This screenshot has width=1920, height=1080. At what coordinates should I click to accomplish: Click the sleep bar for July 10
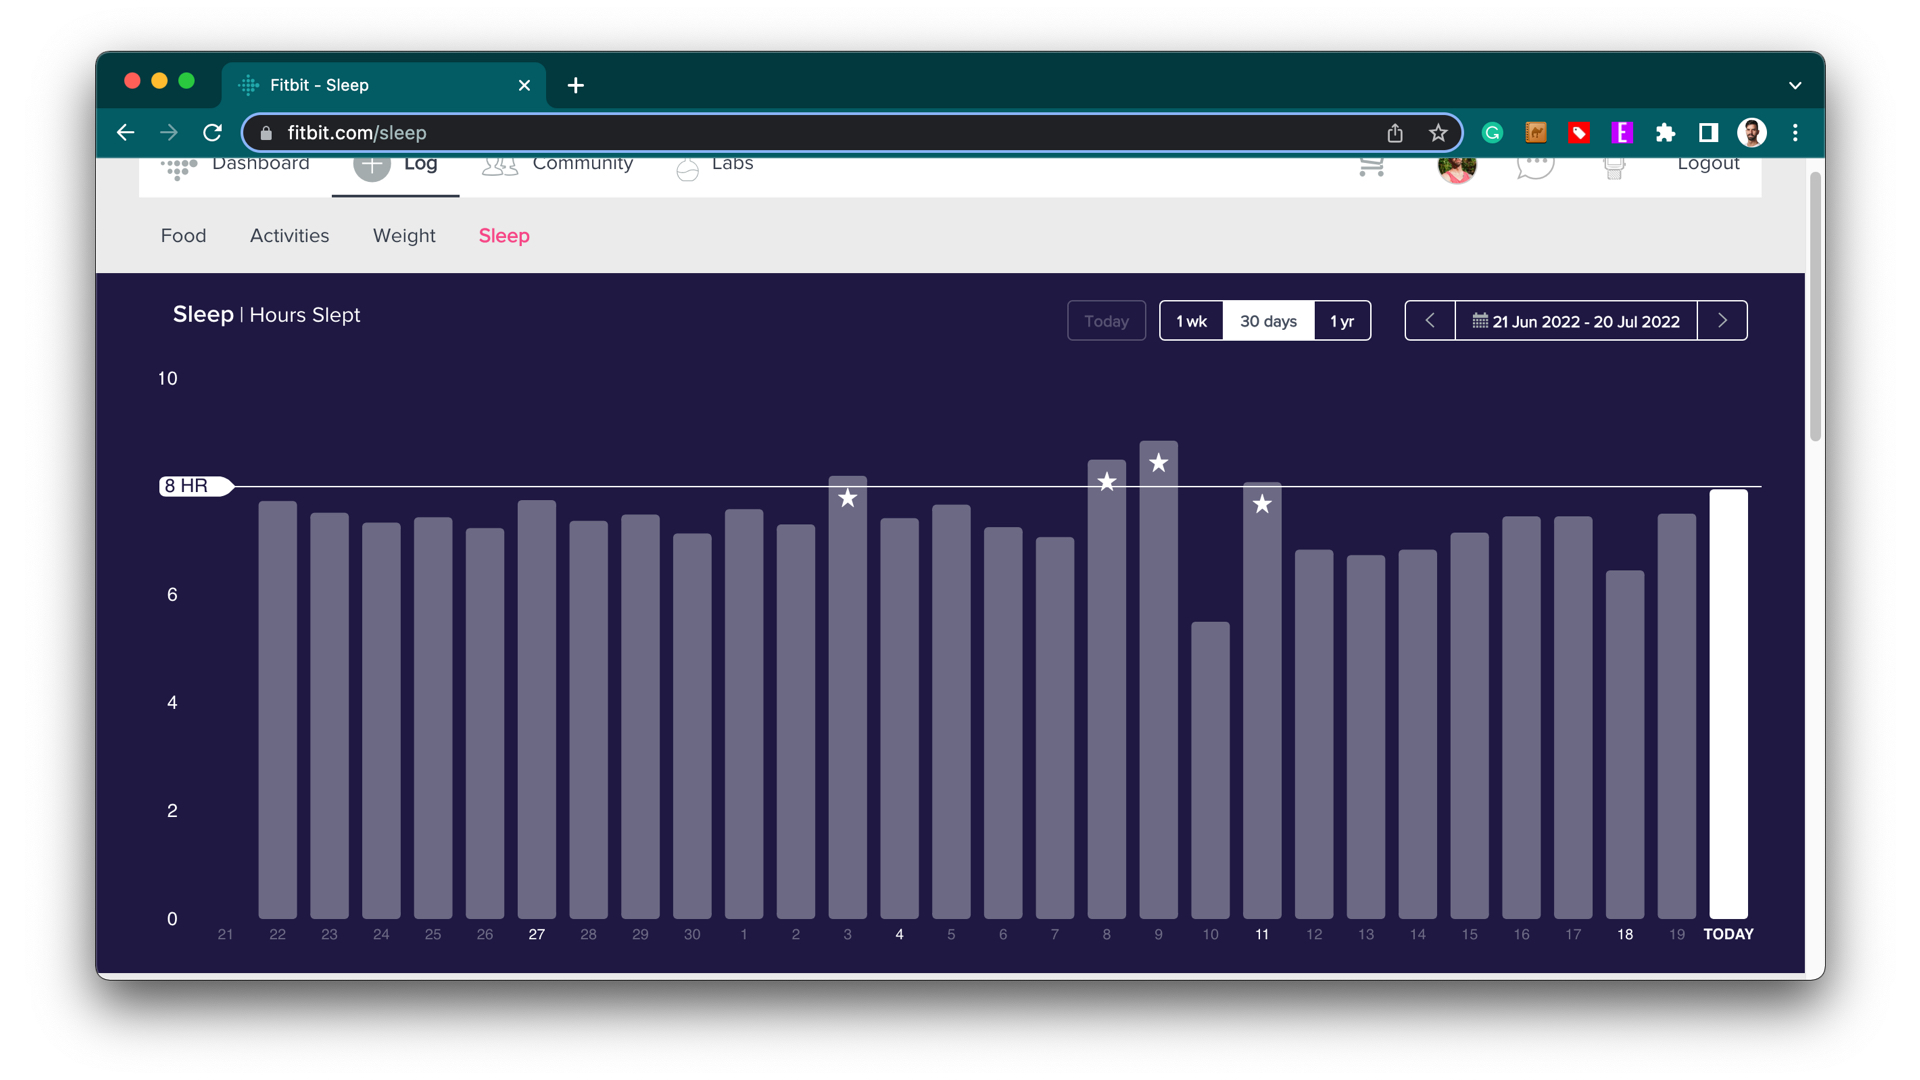click(x=1210, y=770)
